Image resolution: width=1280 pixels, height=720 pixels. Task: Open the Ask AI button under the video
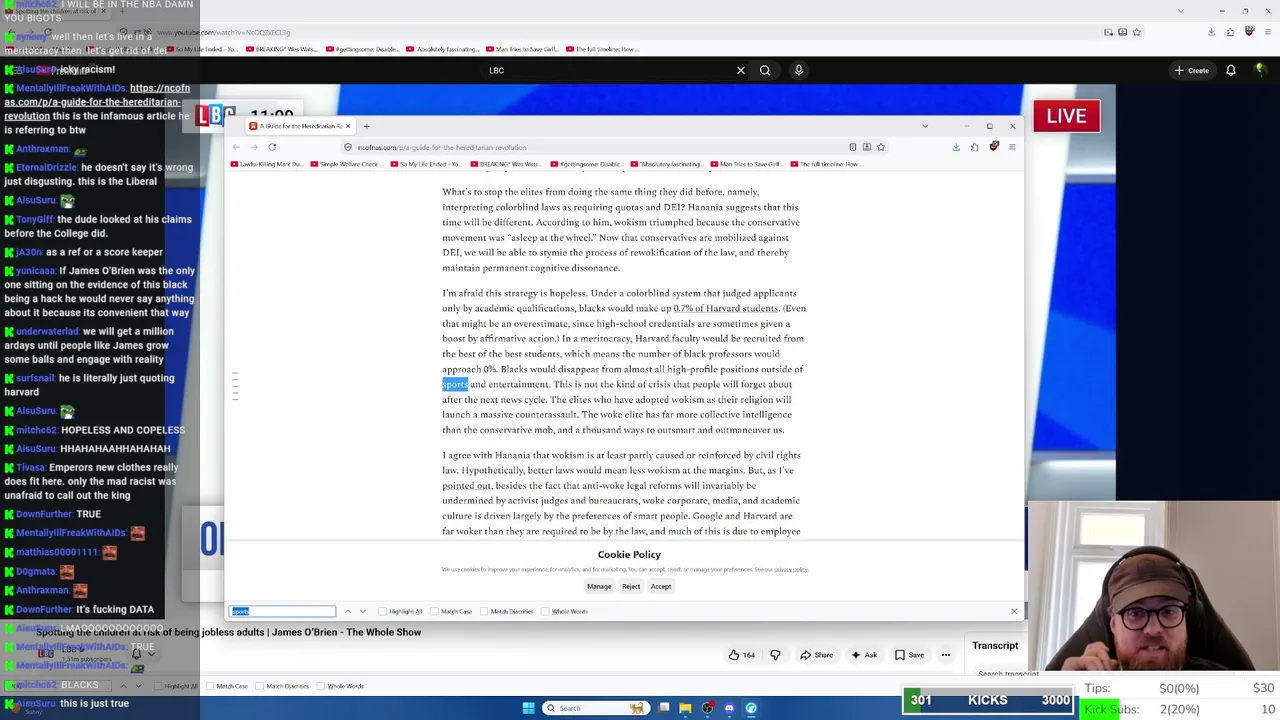click(x=863, y=655)
